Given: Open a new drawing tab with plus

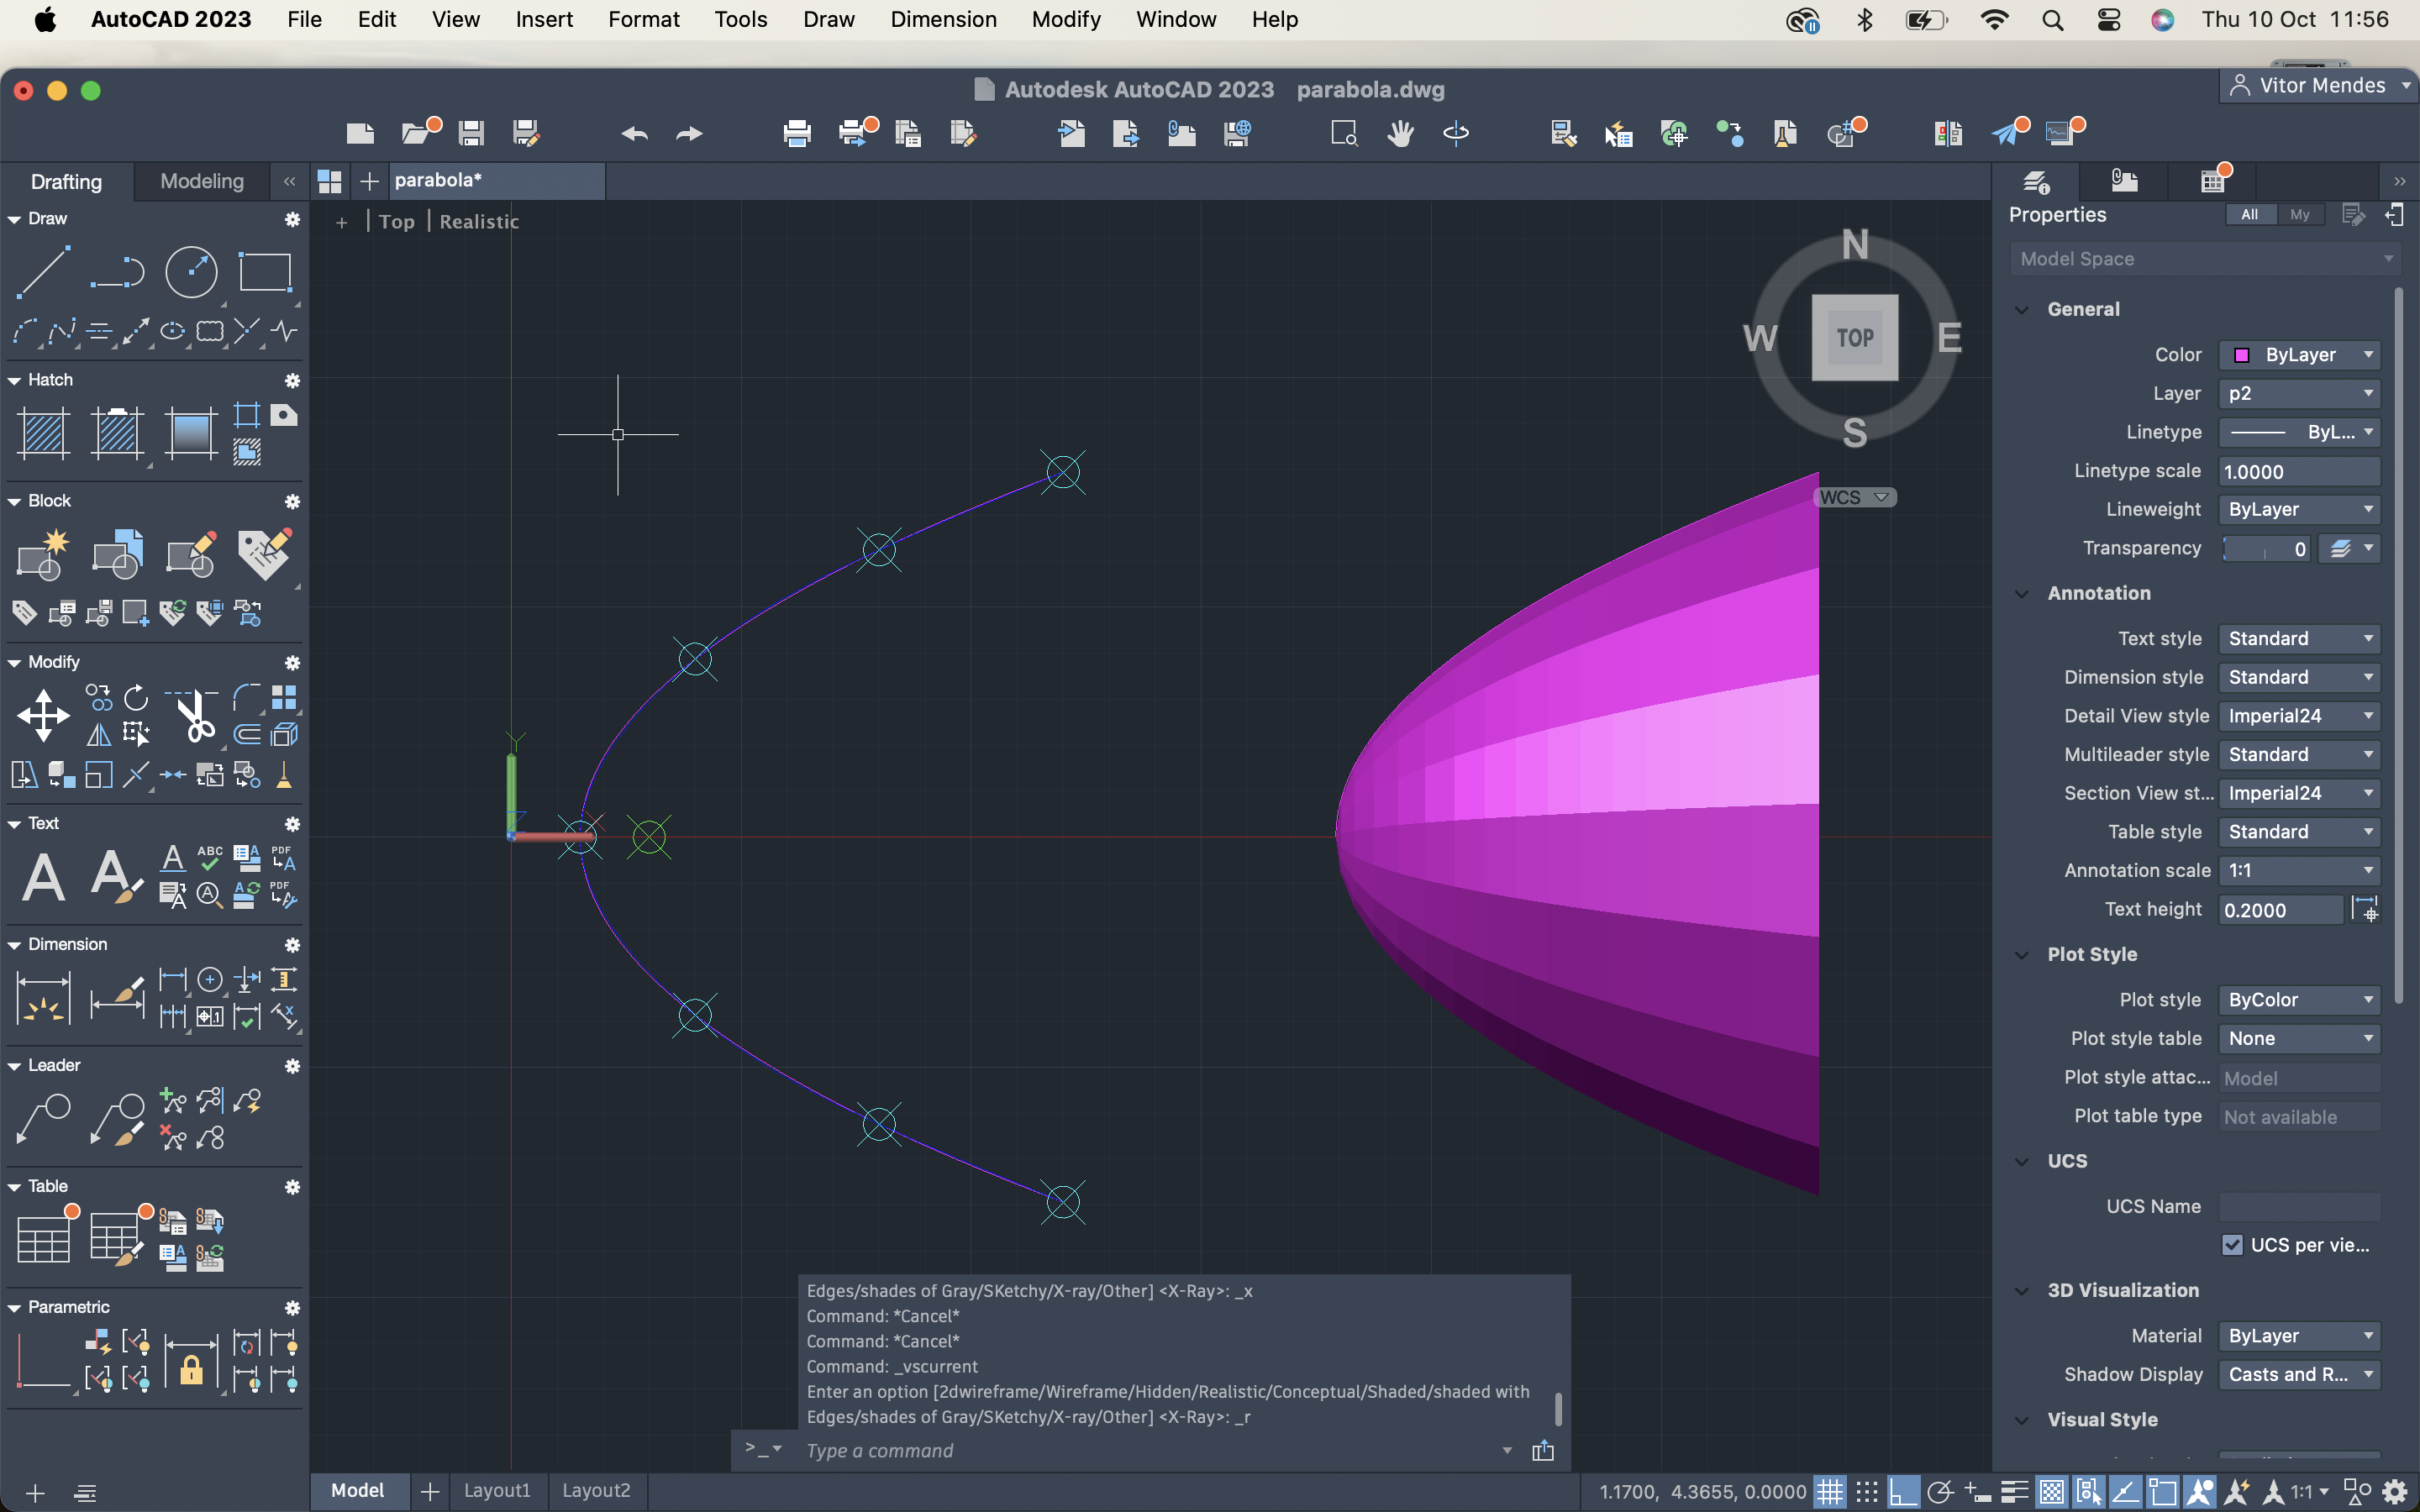Looking at the screenshot, I should coord(369,181).
